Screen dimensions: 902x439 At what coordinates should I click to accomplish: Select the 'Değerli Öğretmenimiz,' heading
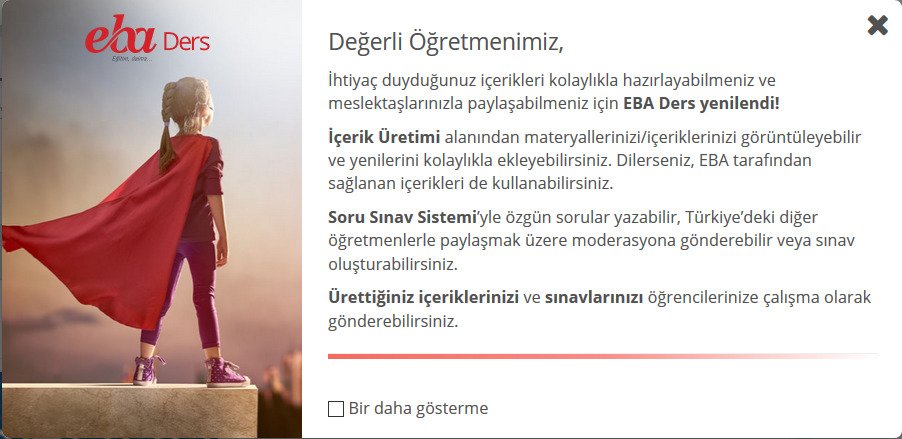click(446, 42)
